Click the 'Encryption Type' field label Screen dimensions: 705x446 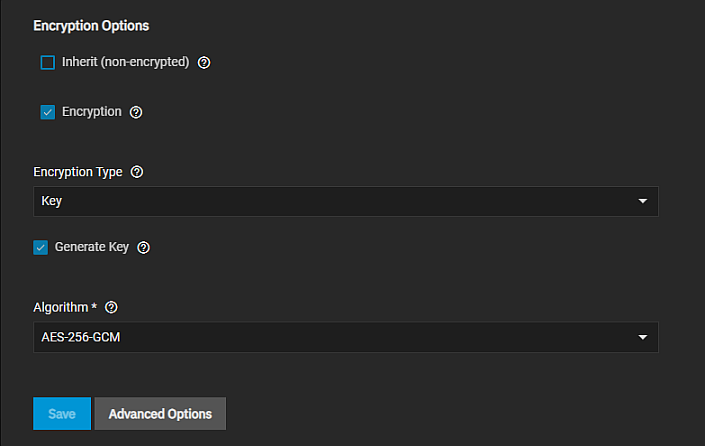(78, 172)
